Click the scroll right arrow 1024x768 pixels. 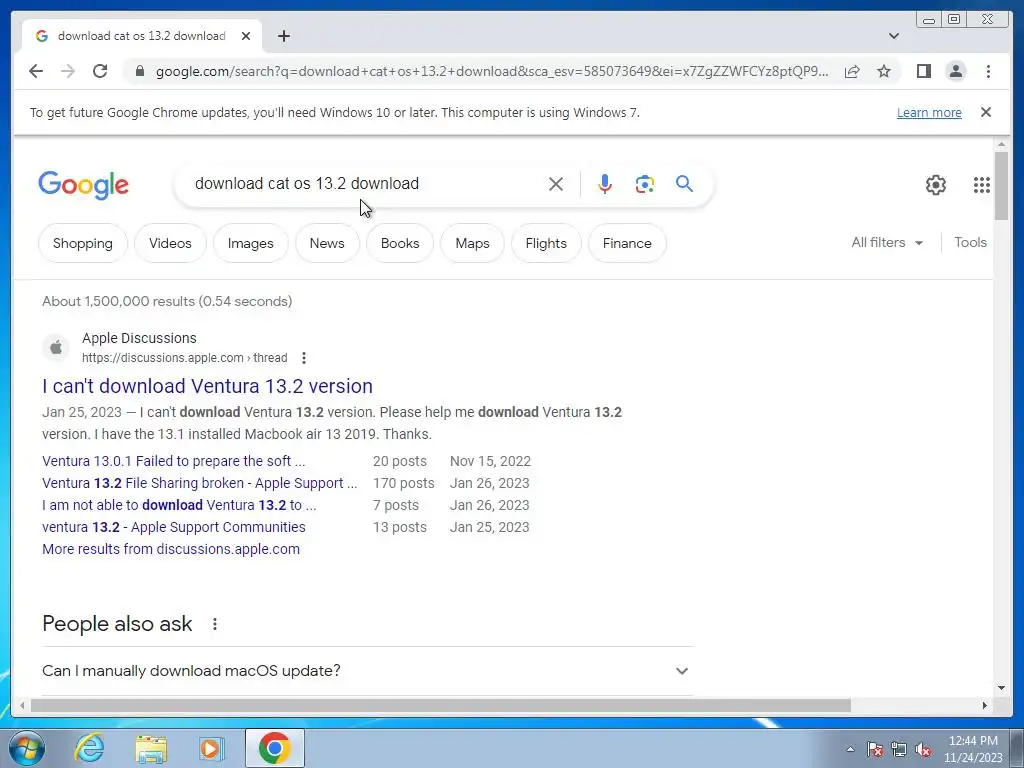click(985, 705)
